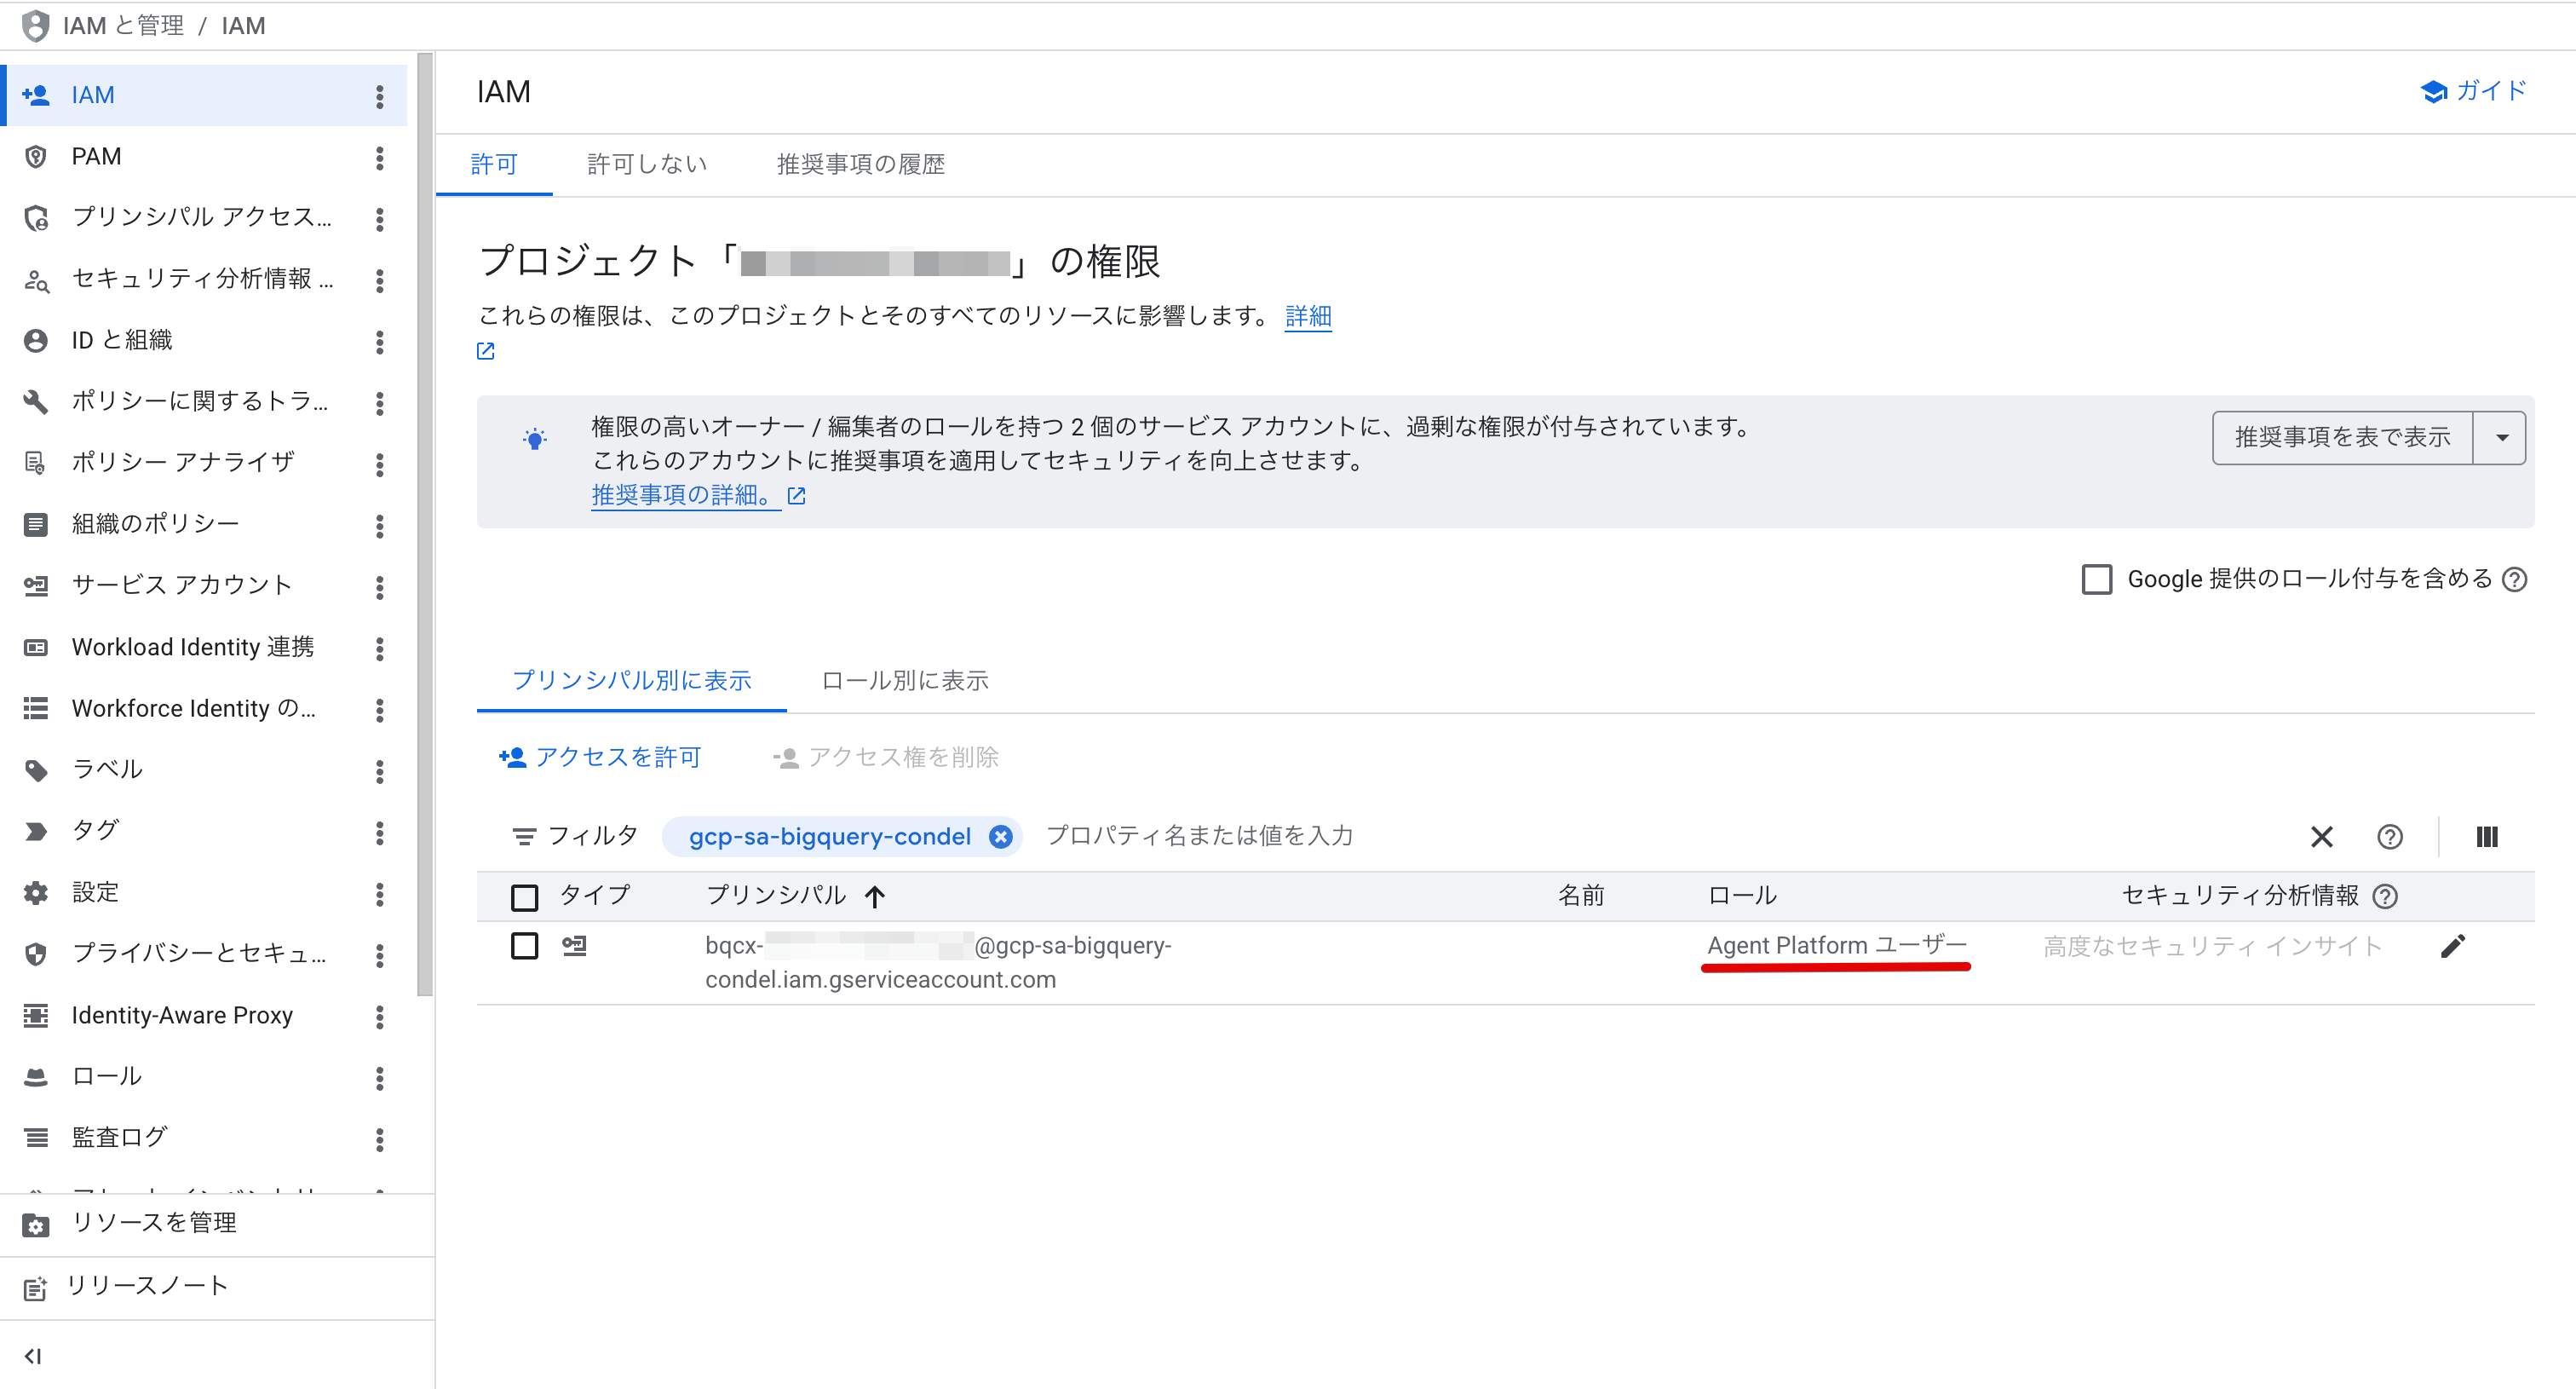The width and height of the screenshot is (2576, 1389).
Task: Open help for セキュリティ分析情報 column
Action: click(2385, 896)
